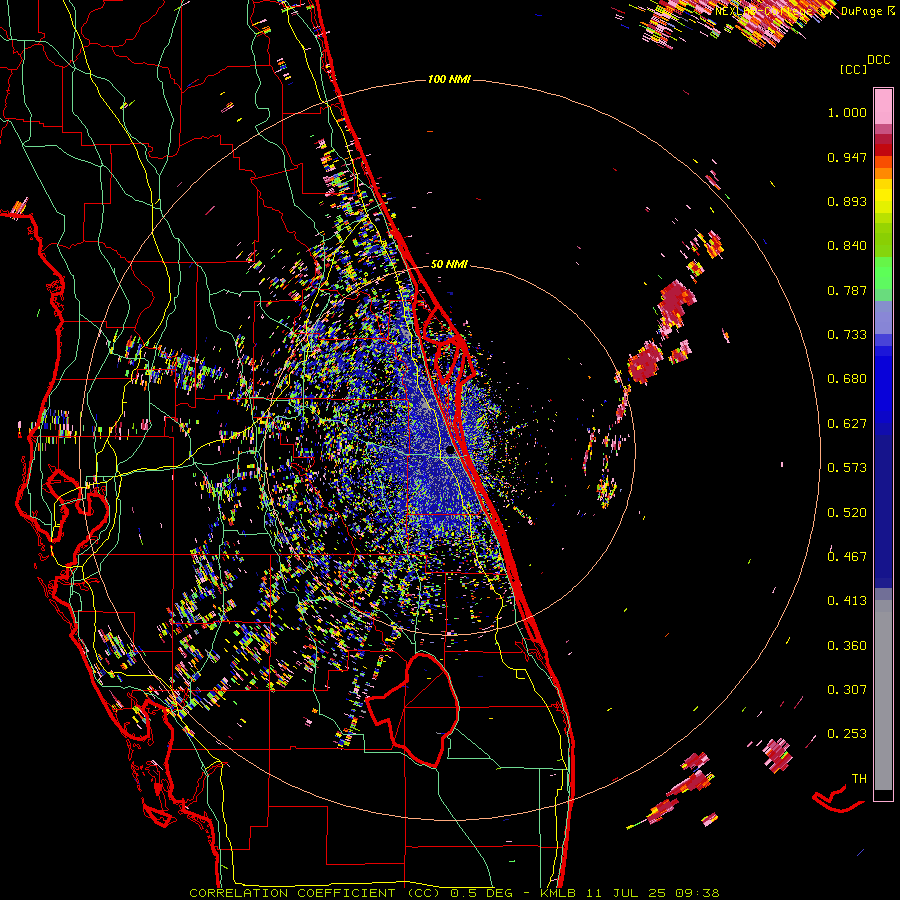900x900 pixels.
Task: Click the 0.787 legend value
Action: click(x=847, y=290)
